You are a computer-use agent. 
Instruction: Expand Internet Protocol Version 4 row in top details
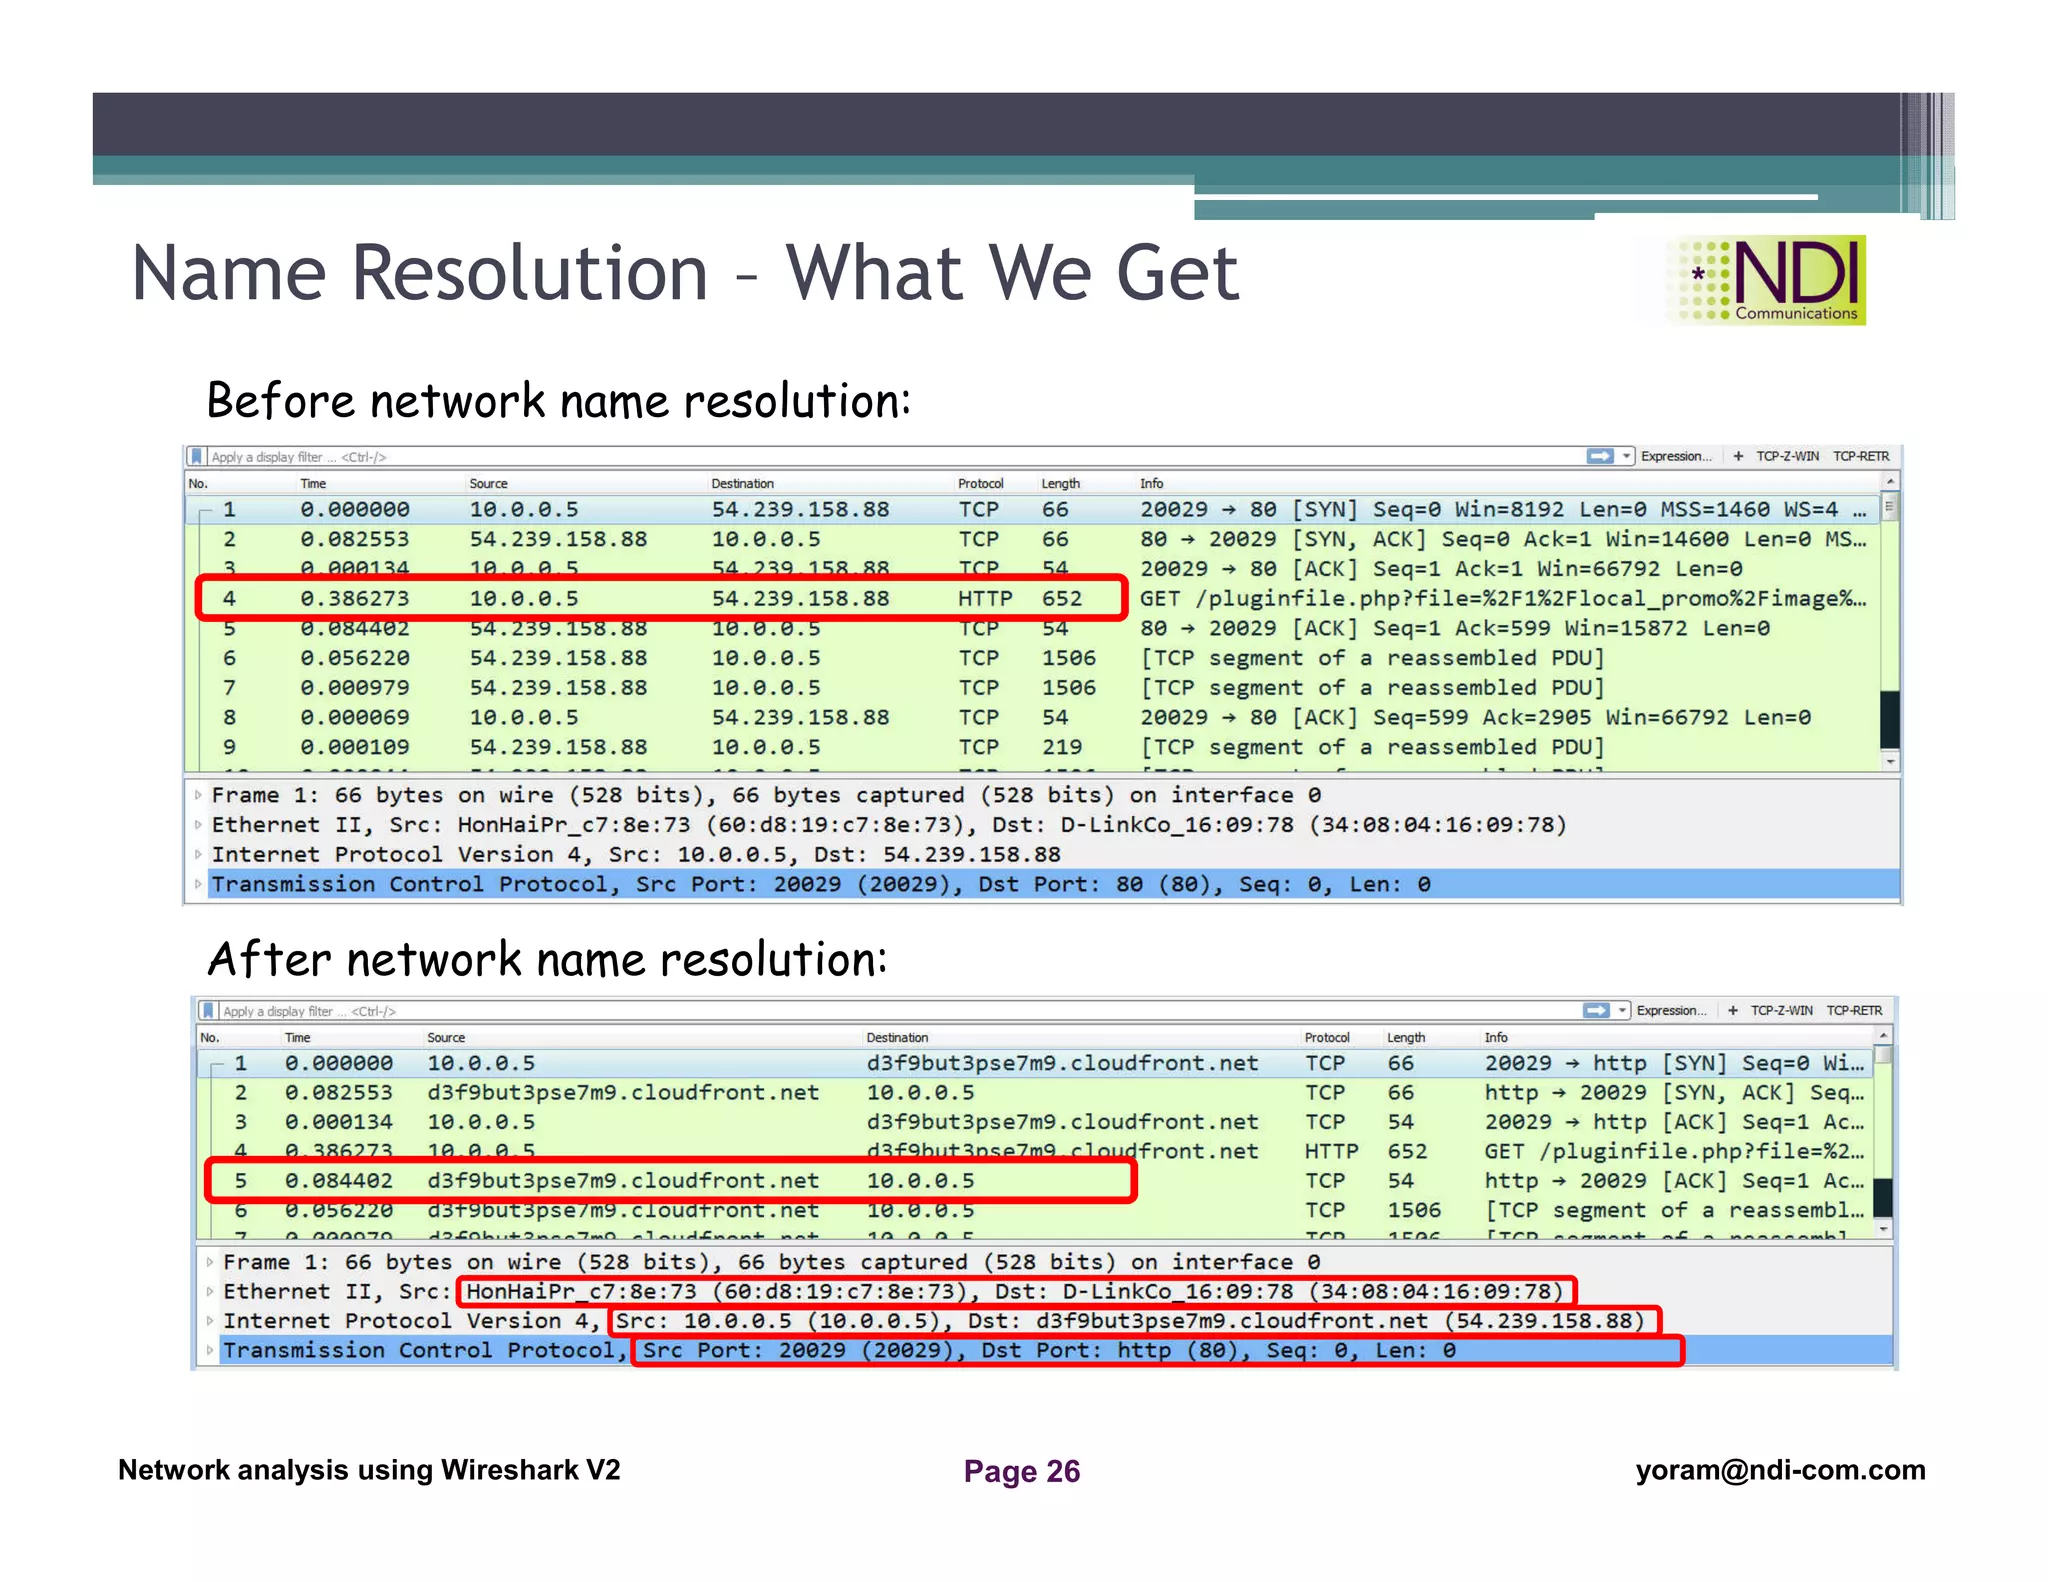coord(198,854)
